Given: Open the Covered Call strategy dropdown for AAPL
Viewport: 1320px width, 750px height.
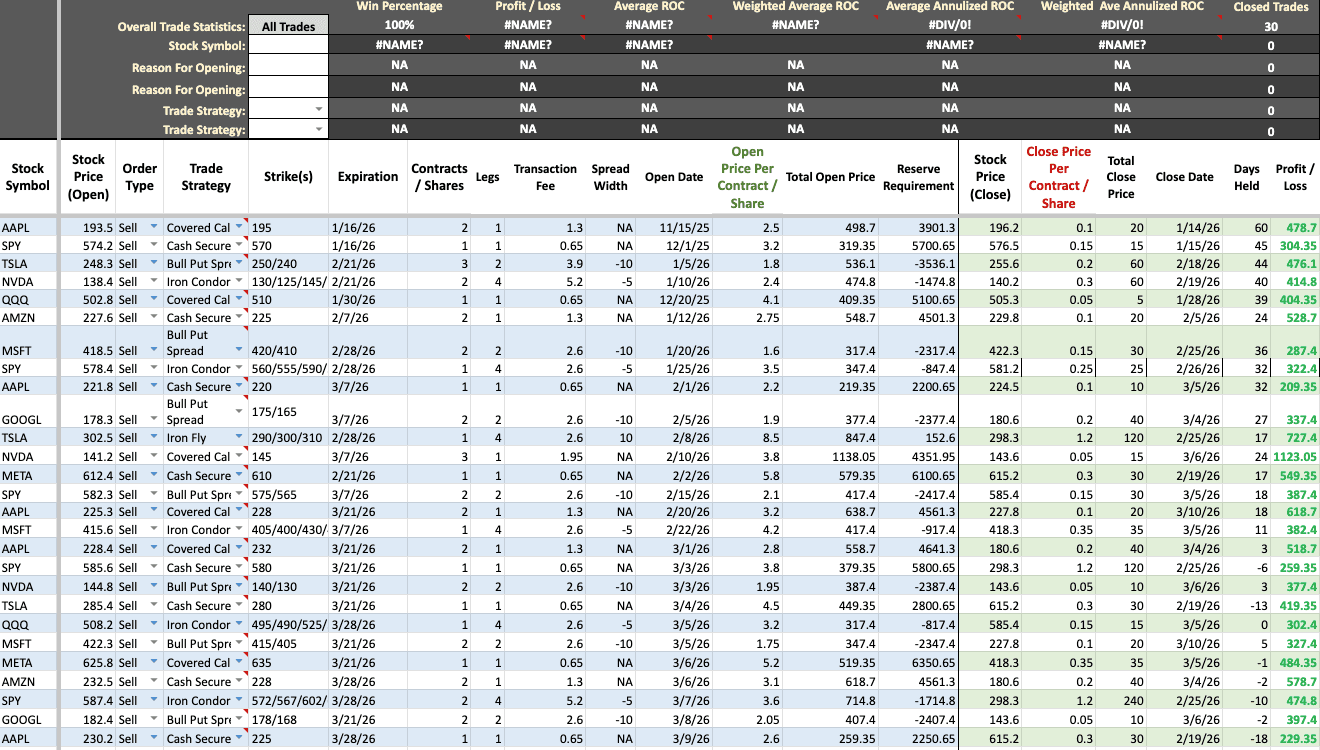Looking at the screenshot, I should click(x=237, y=227).
